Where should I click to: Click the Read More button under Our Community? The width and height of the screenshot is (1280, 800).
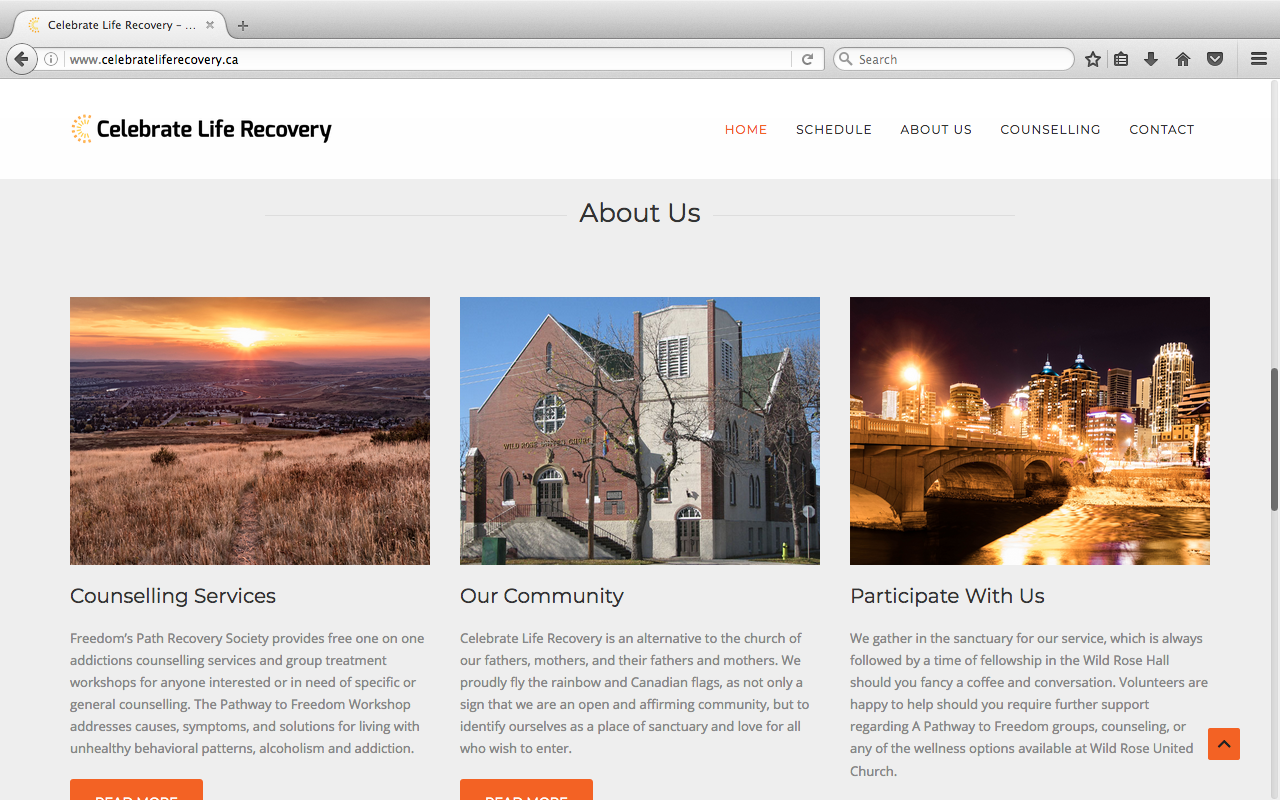pyautogui.click(x=526, y=790)
